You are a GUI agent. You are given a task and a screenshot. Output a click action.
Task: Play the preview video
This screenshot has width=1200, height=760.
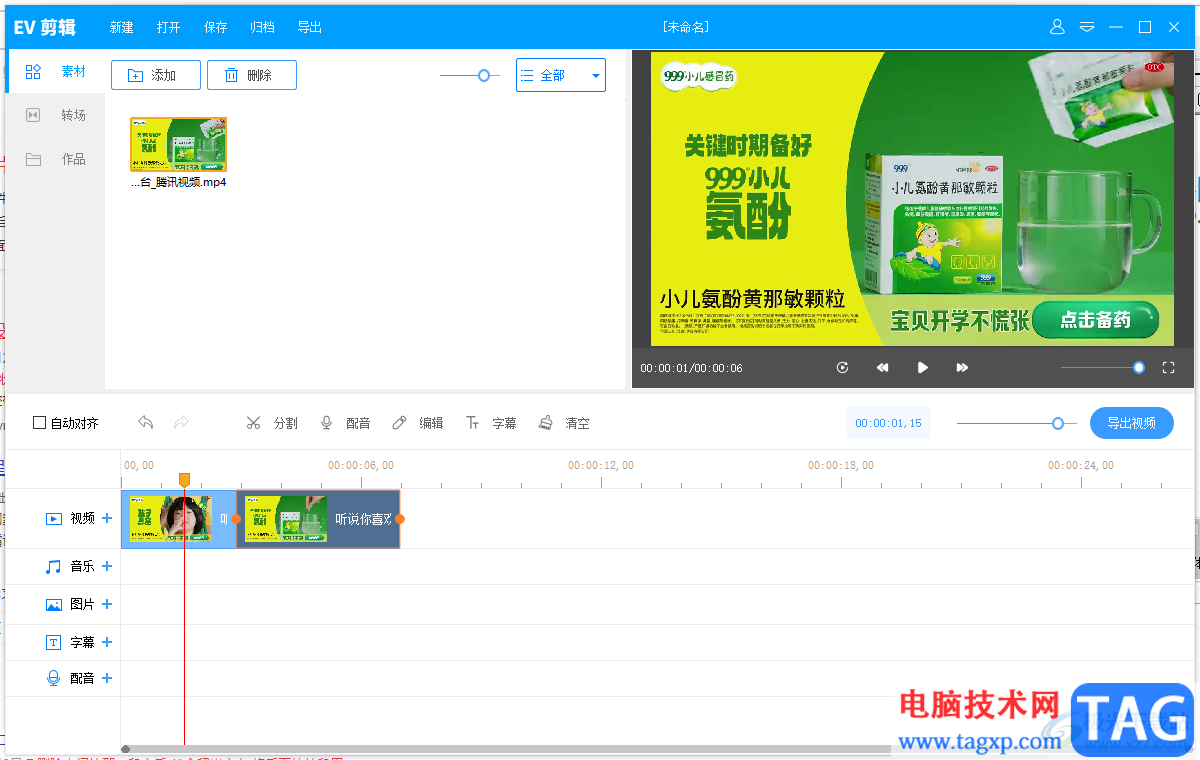(923, 368)
